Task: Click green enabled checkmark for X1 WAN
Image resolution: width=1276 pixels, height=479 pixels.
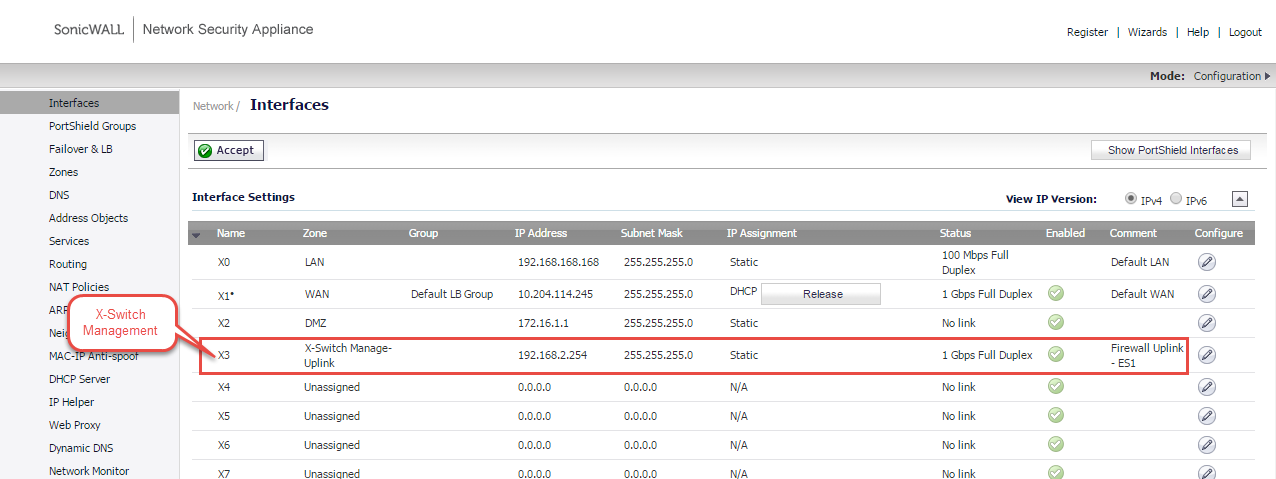Action: tap(1056, 294)
